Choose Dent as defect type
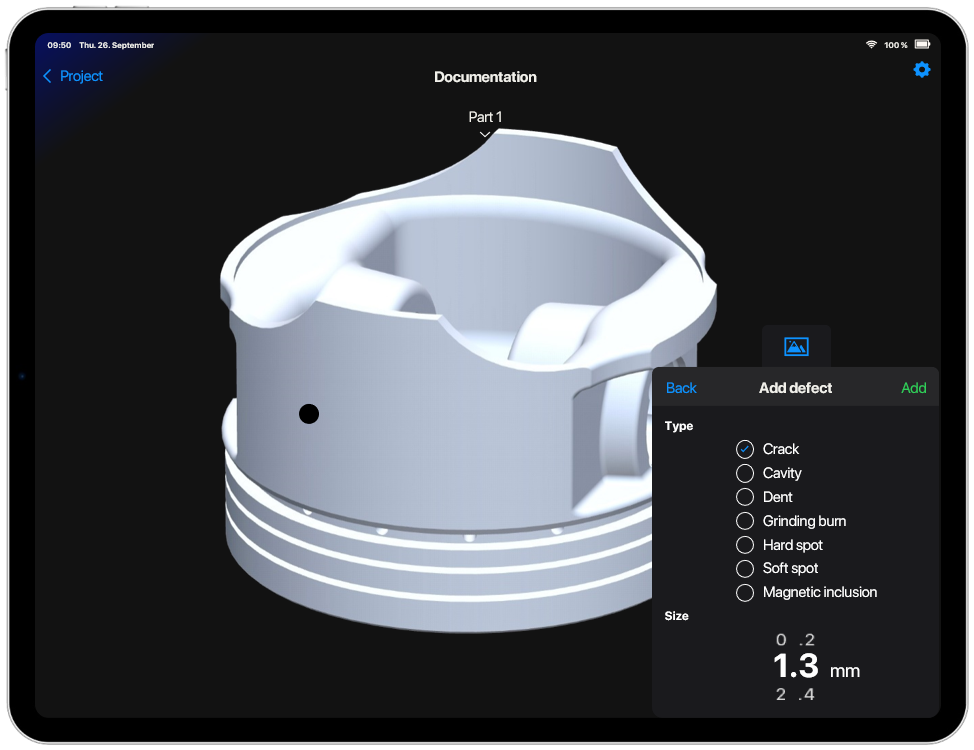974x750 pixels. [x=745, y=497]
